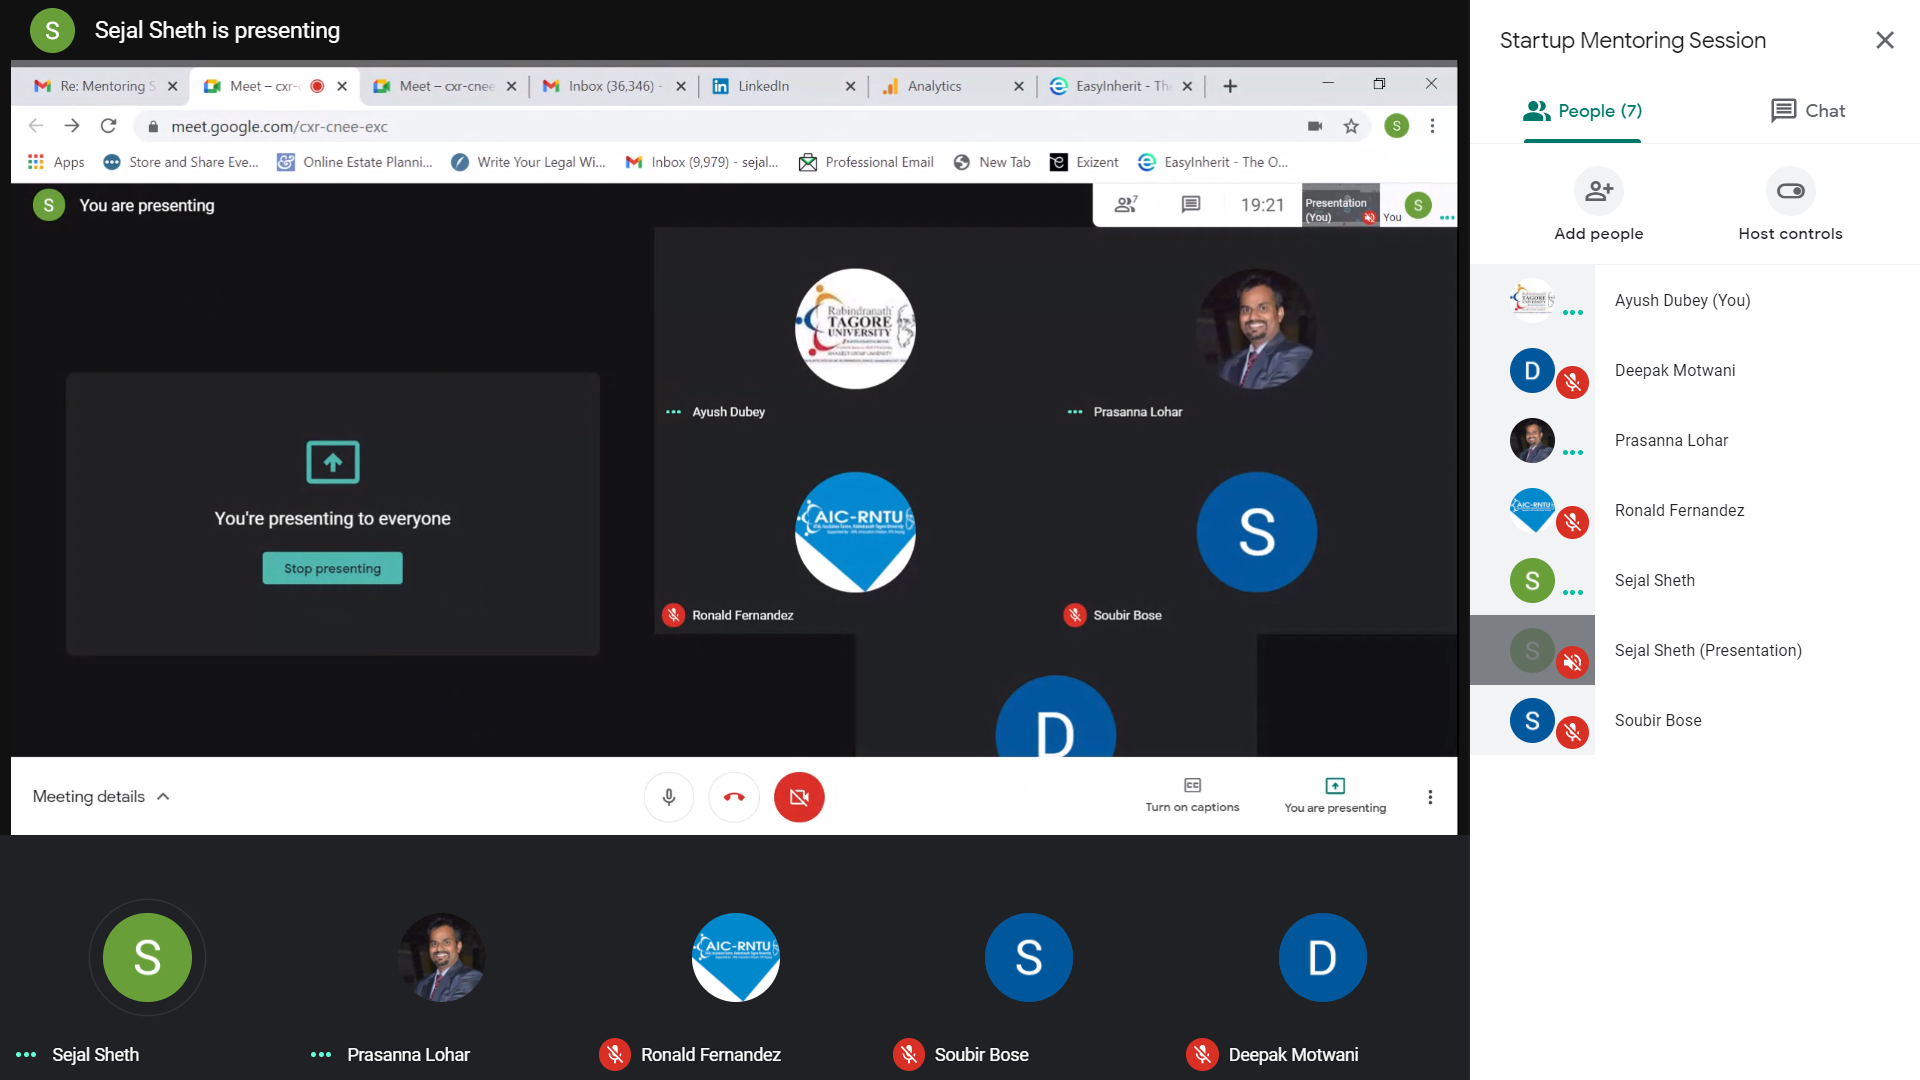This screenshot has height=1080, width=1920.
Task: Click the EasyInherit bookmark link
Action: coord(1214,162)
